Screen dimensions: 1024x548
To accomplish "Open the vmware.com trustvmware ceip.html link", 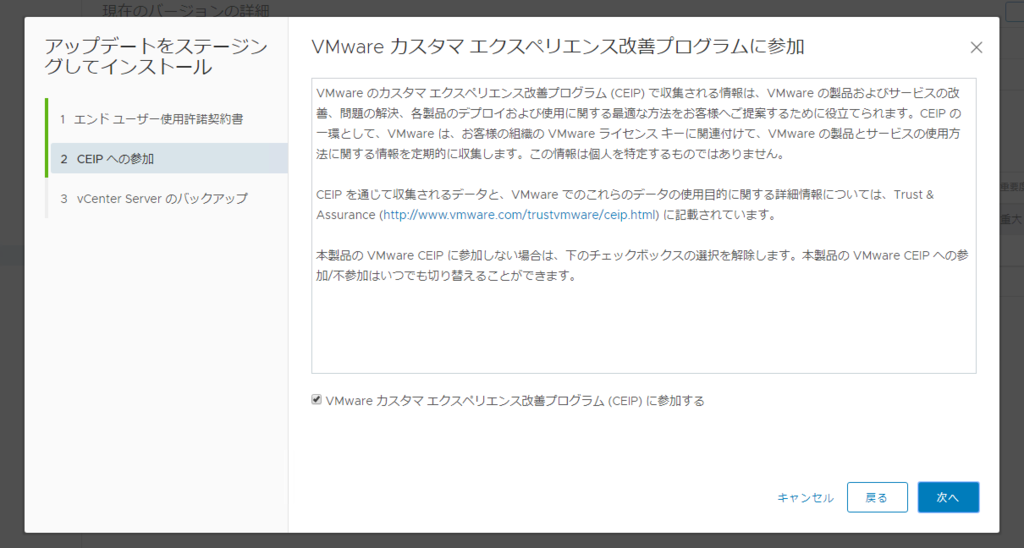I will [519, 215].
